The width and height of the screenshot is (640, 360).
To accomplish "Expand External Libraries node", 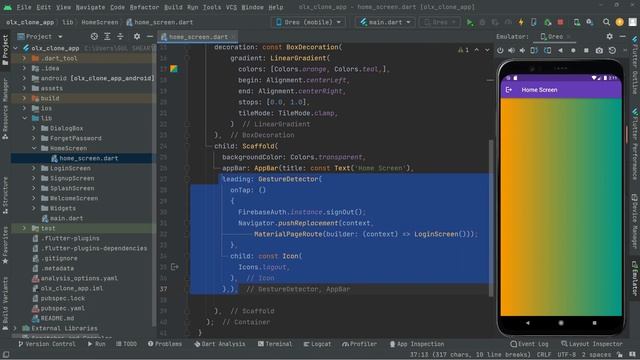I will [x=15, y=328].
